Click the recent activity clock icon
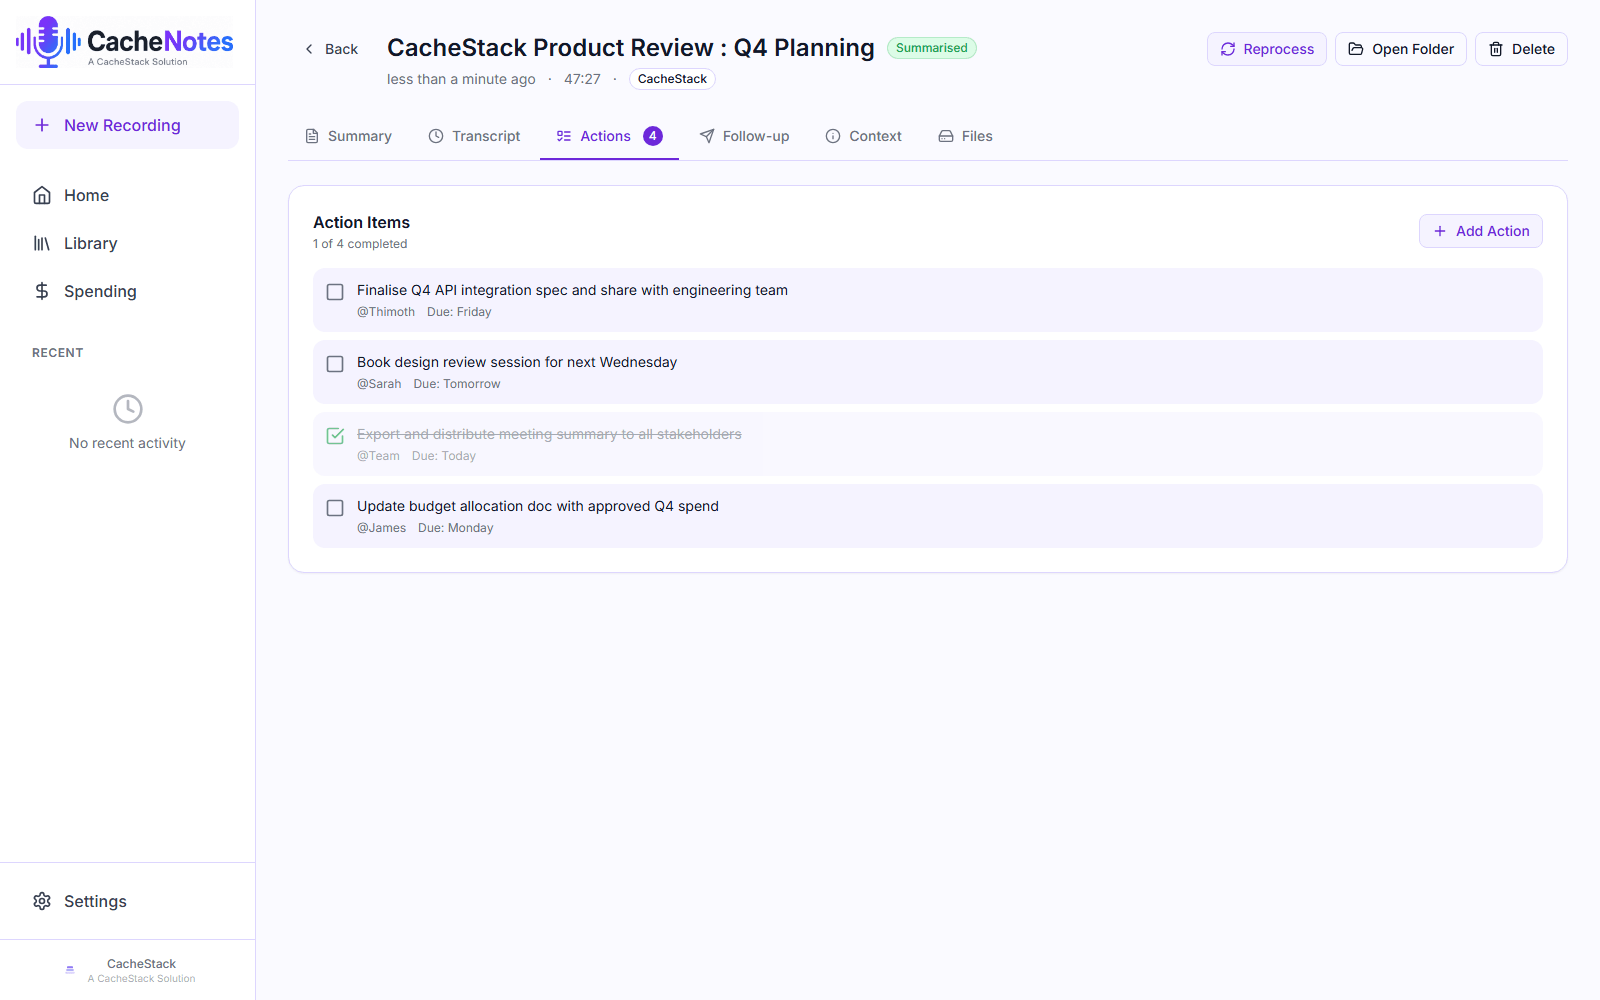This screenshot has height=1000, width=1600. point(128,409)
